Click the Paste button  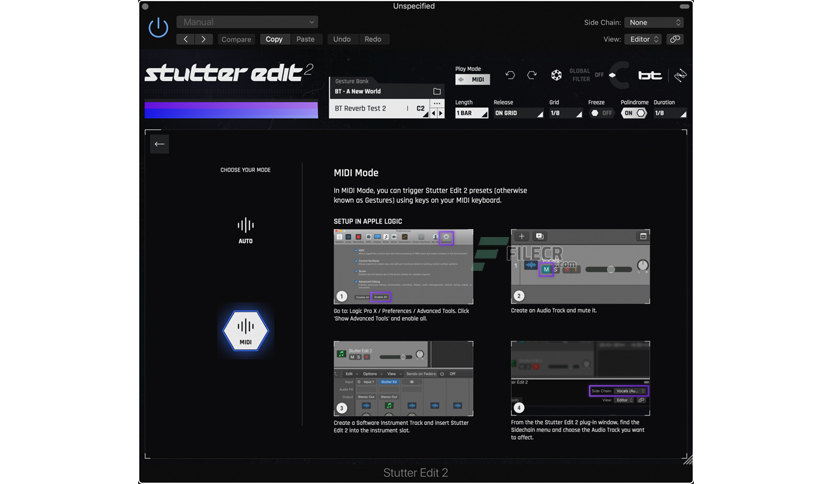(x=306, y=39)
